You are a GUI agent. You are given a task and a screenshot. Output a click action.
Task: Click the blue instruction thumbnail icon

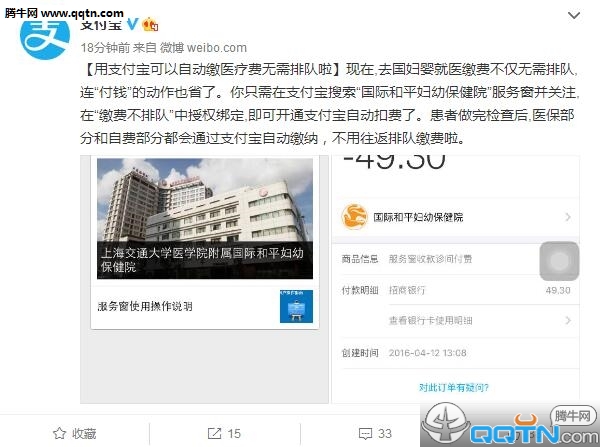(x=296, y=306)
